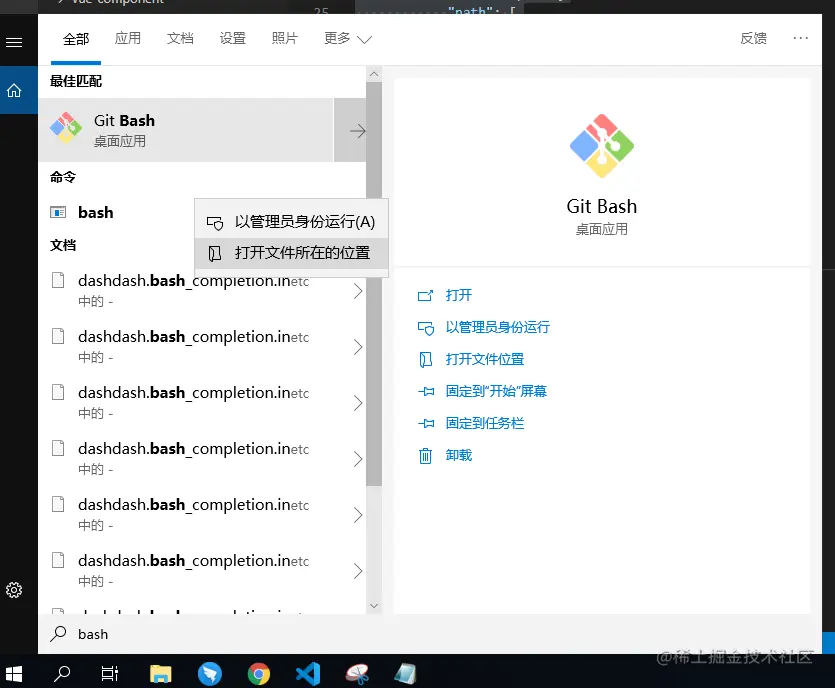The image size is (835, 688).
Task: Click the shield icon in context menu
Action: pos(215,223)
